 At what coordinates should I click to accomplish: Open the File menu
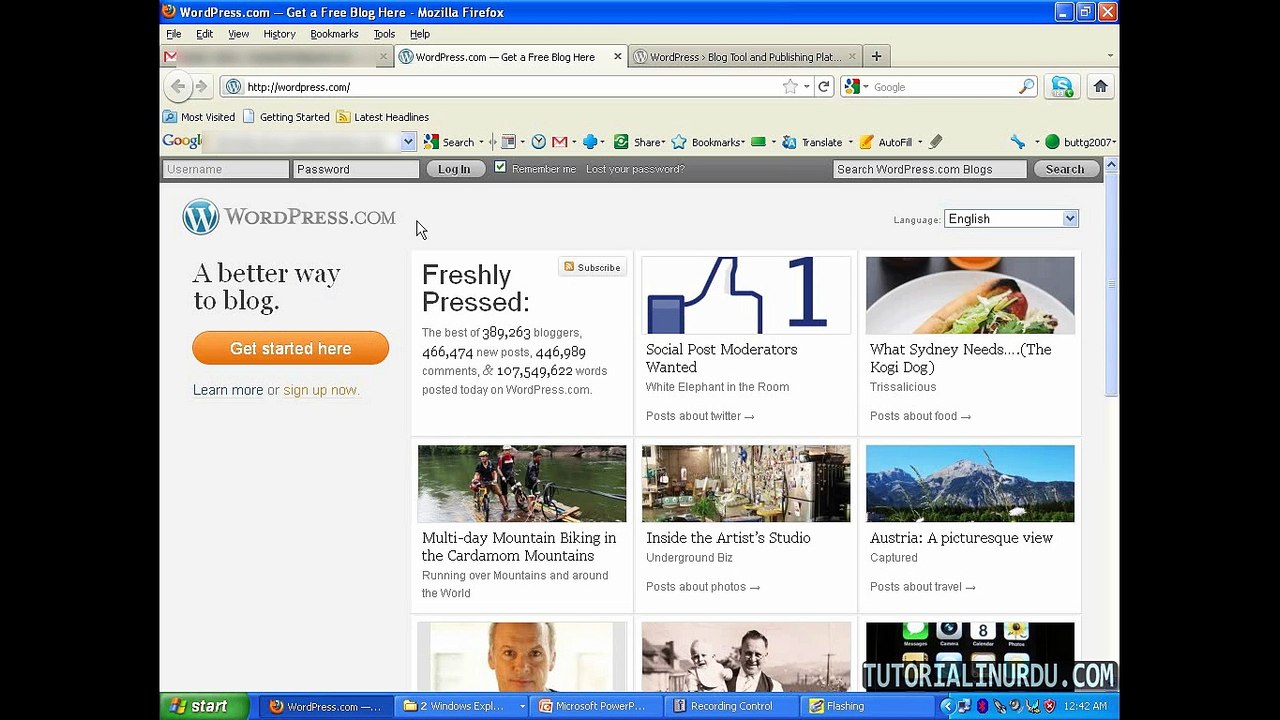coord(174,34)
